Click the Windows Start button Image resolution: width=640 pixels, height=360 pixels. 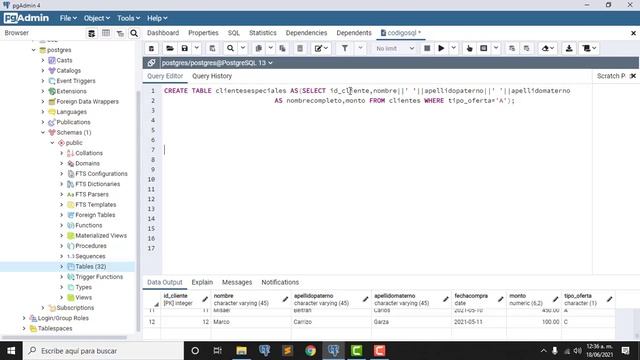[x=11, y=351]
